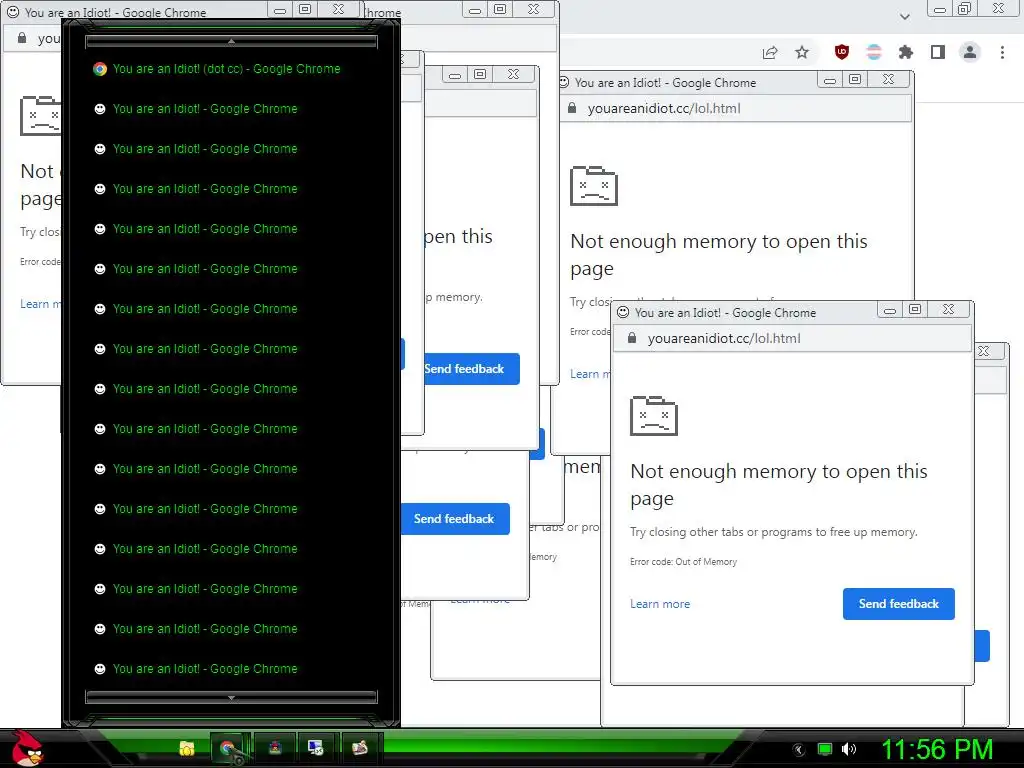Maximize the front 'You are an Idiot!' popup
The height and width of the screenshot is (768, 1024).
coord(915,310)
